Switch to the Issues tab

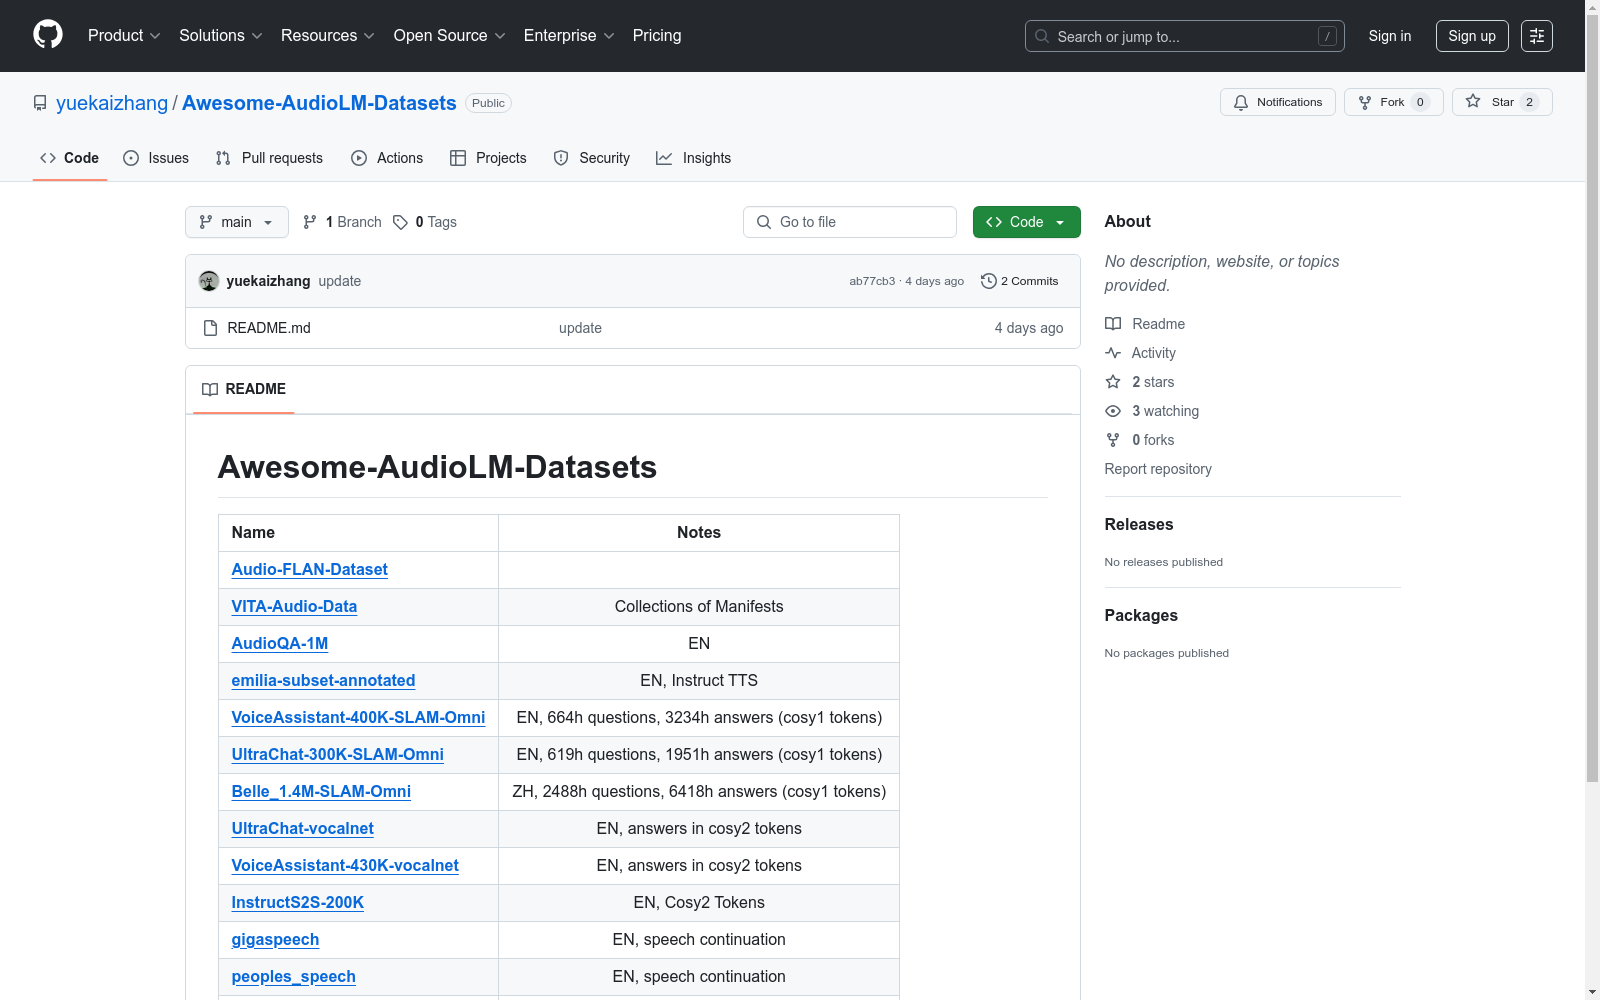pyautogui.click(x=156, y=158)
